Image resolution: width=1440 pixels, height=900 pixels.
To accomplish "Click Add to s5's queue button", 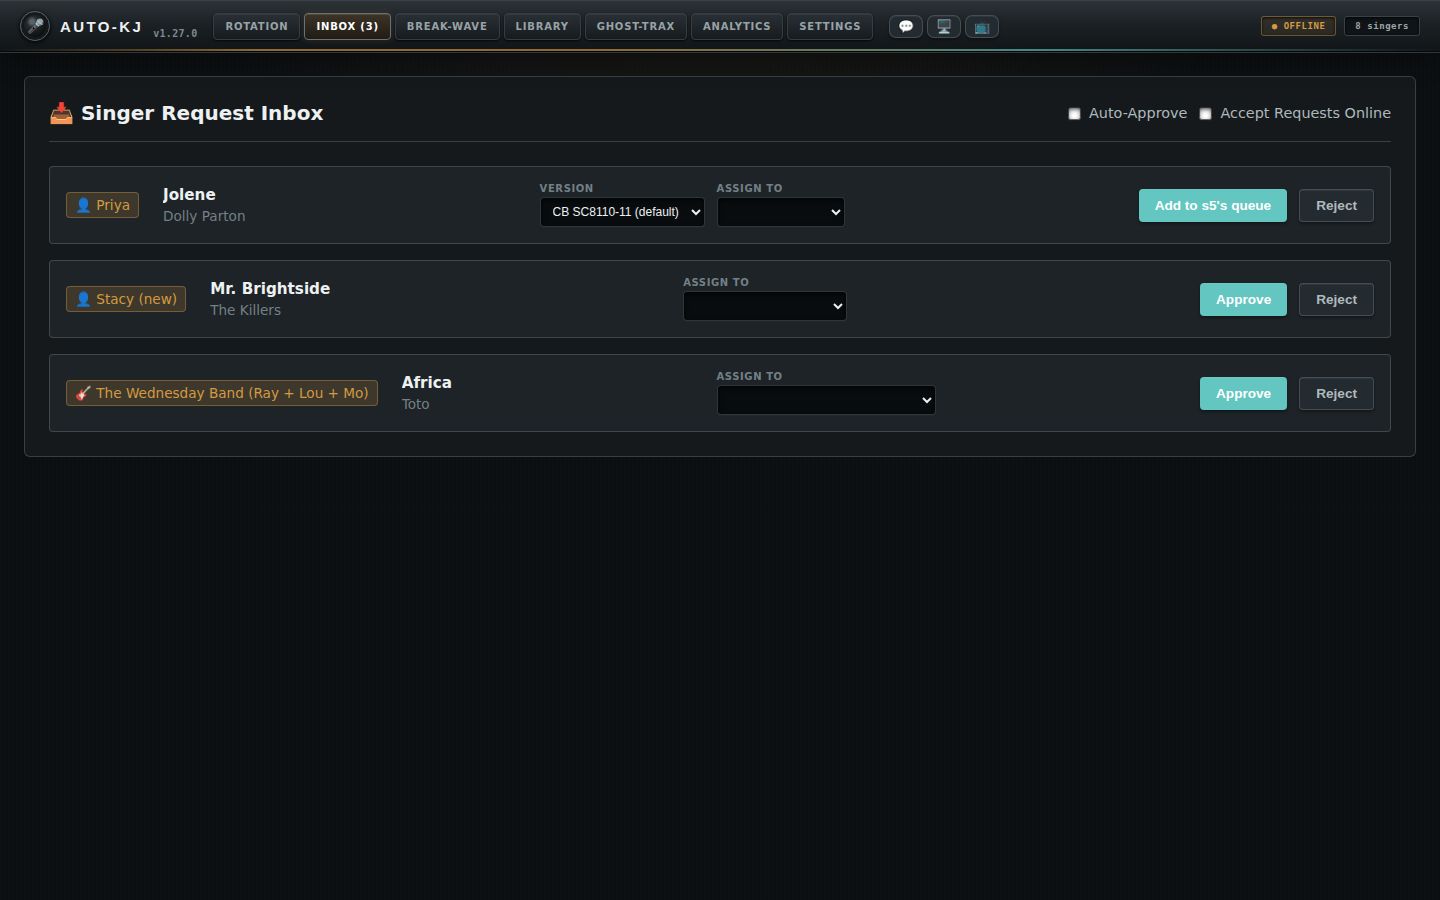I will click(1213, 206).
